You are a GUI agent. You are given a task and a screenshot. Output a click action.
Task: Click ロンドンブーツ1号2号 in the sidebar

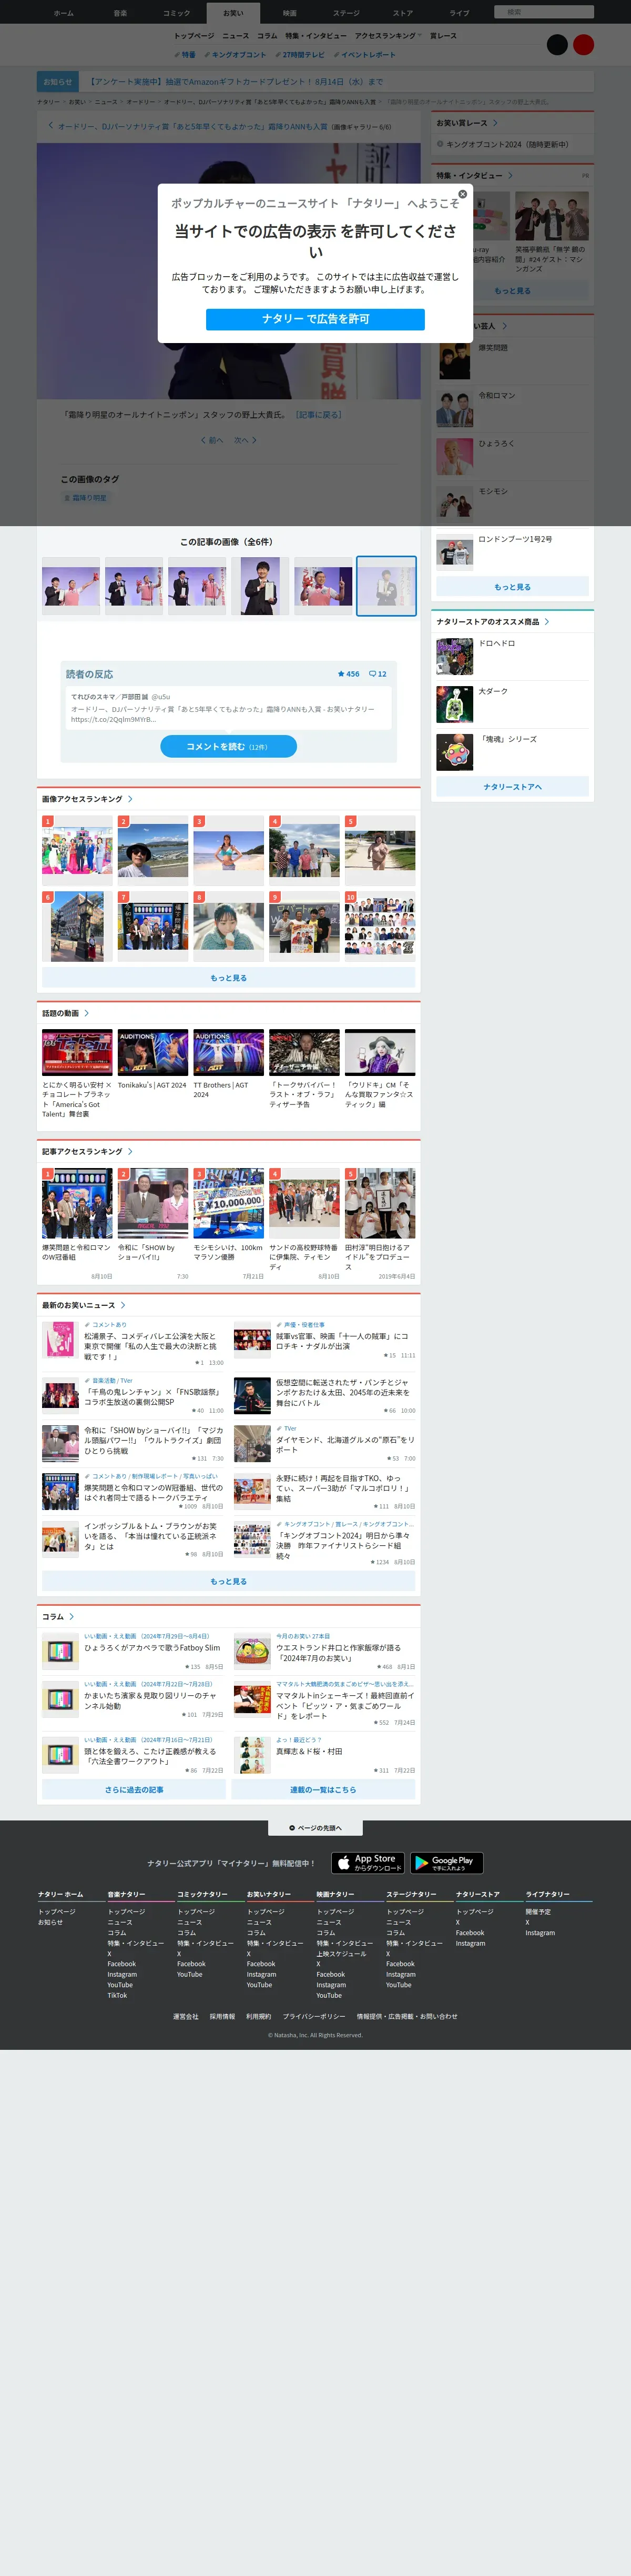[514, 539]
